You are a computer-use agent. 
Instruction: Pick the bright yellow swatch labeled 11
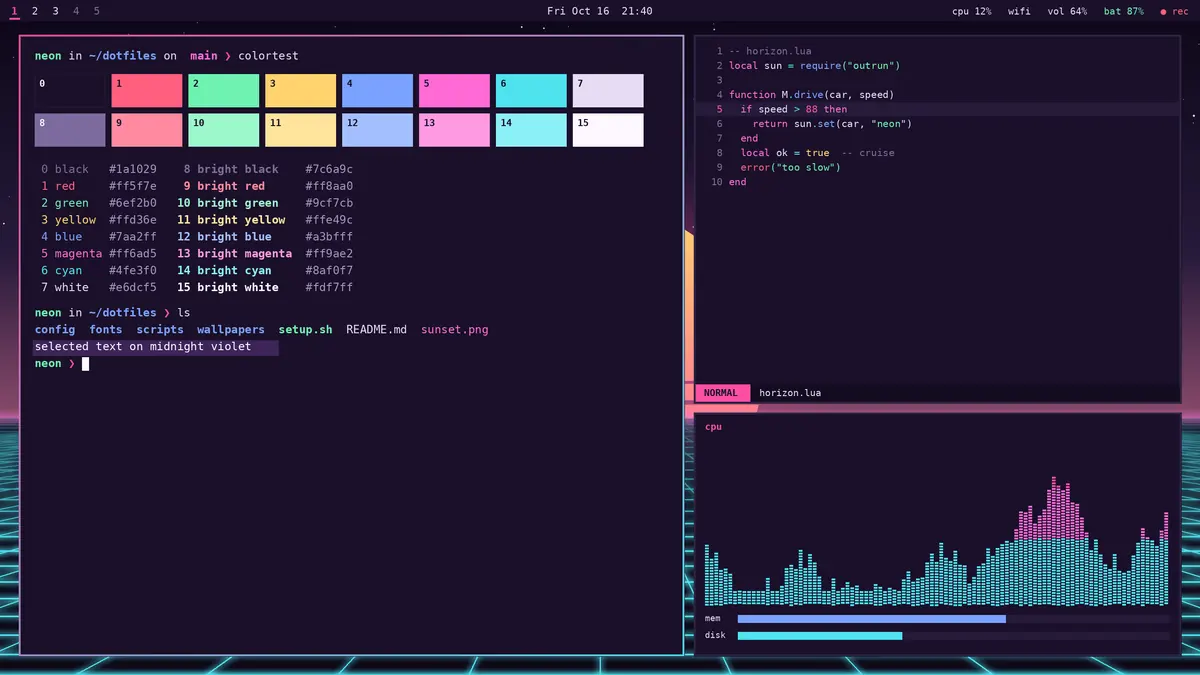coord(300,130)
